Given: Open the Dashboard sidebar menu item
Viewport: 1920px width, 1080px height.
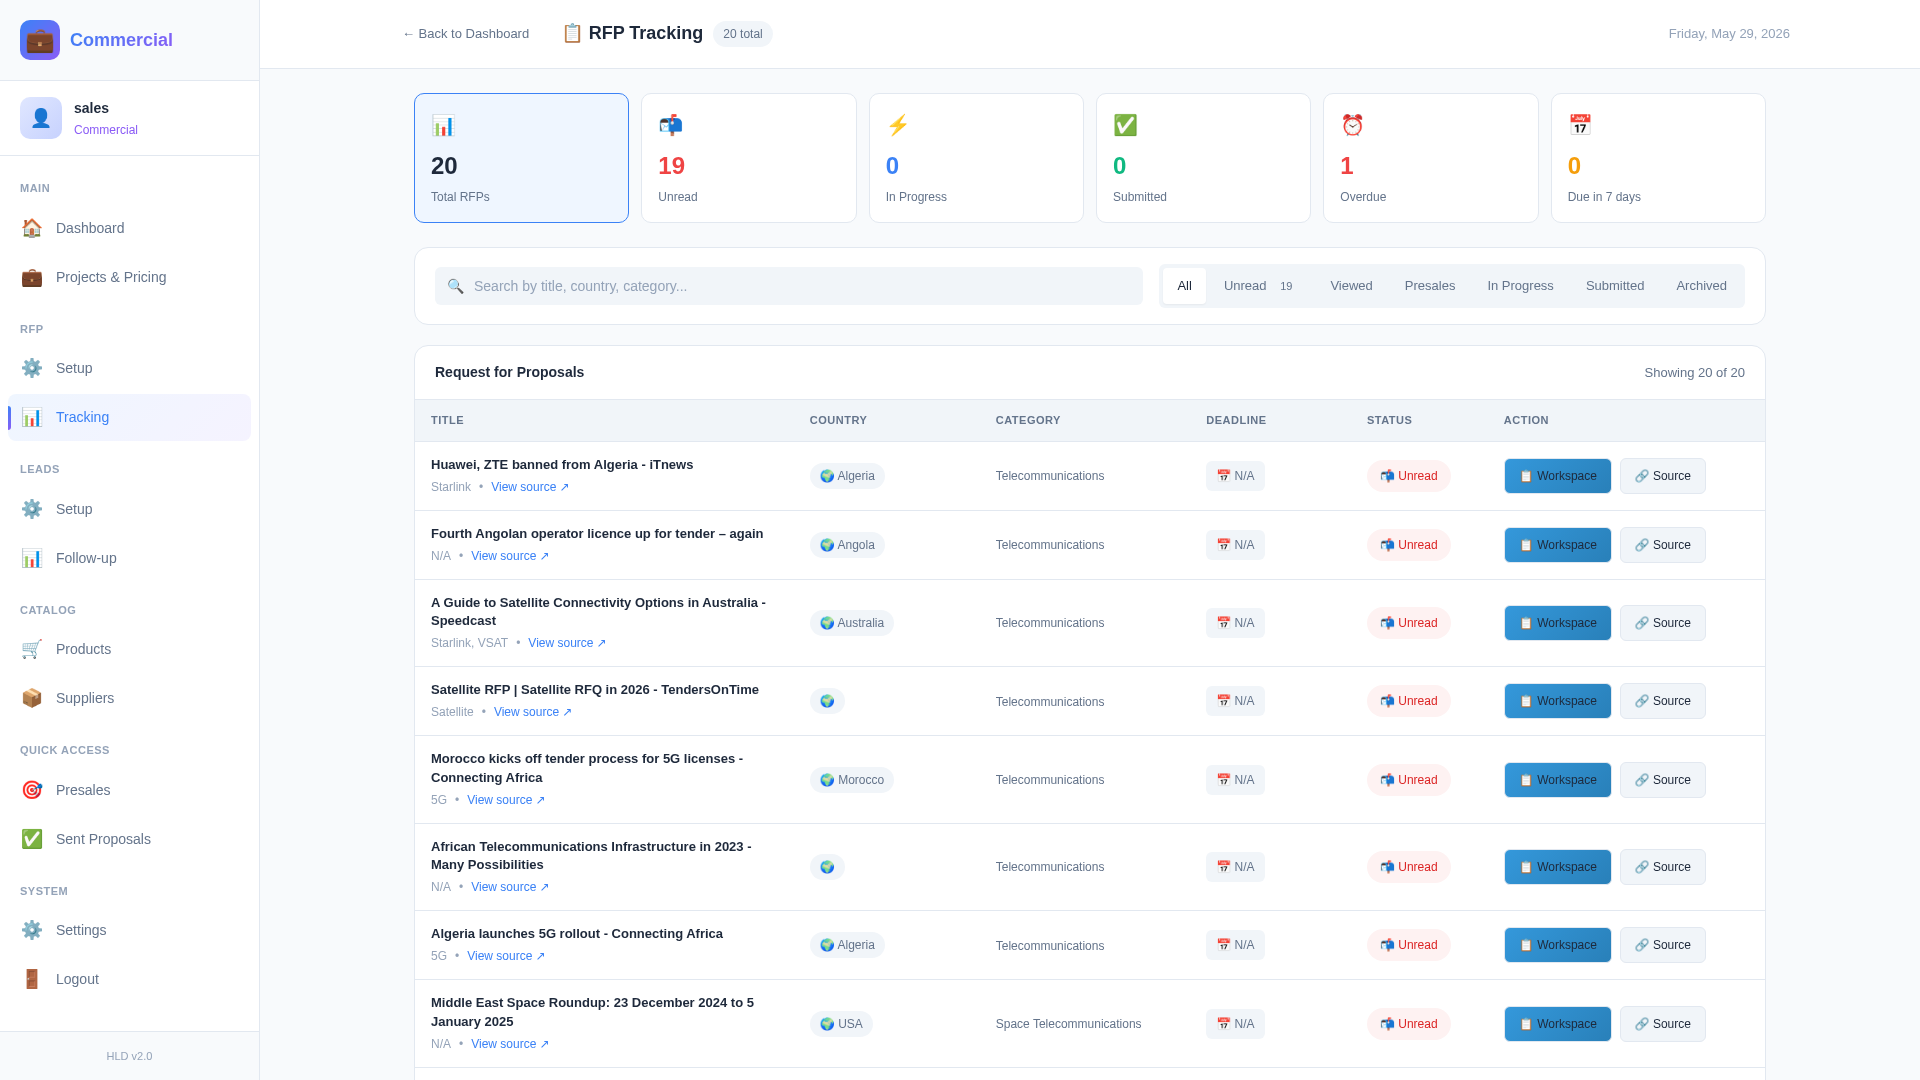Looking at the screenshot, I should (129, 228).
